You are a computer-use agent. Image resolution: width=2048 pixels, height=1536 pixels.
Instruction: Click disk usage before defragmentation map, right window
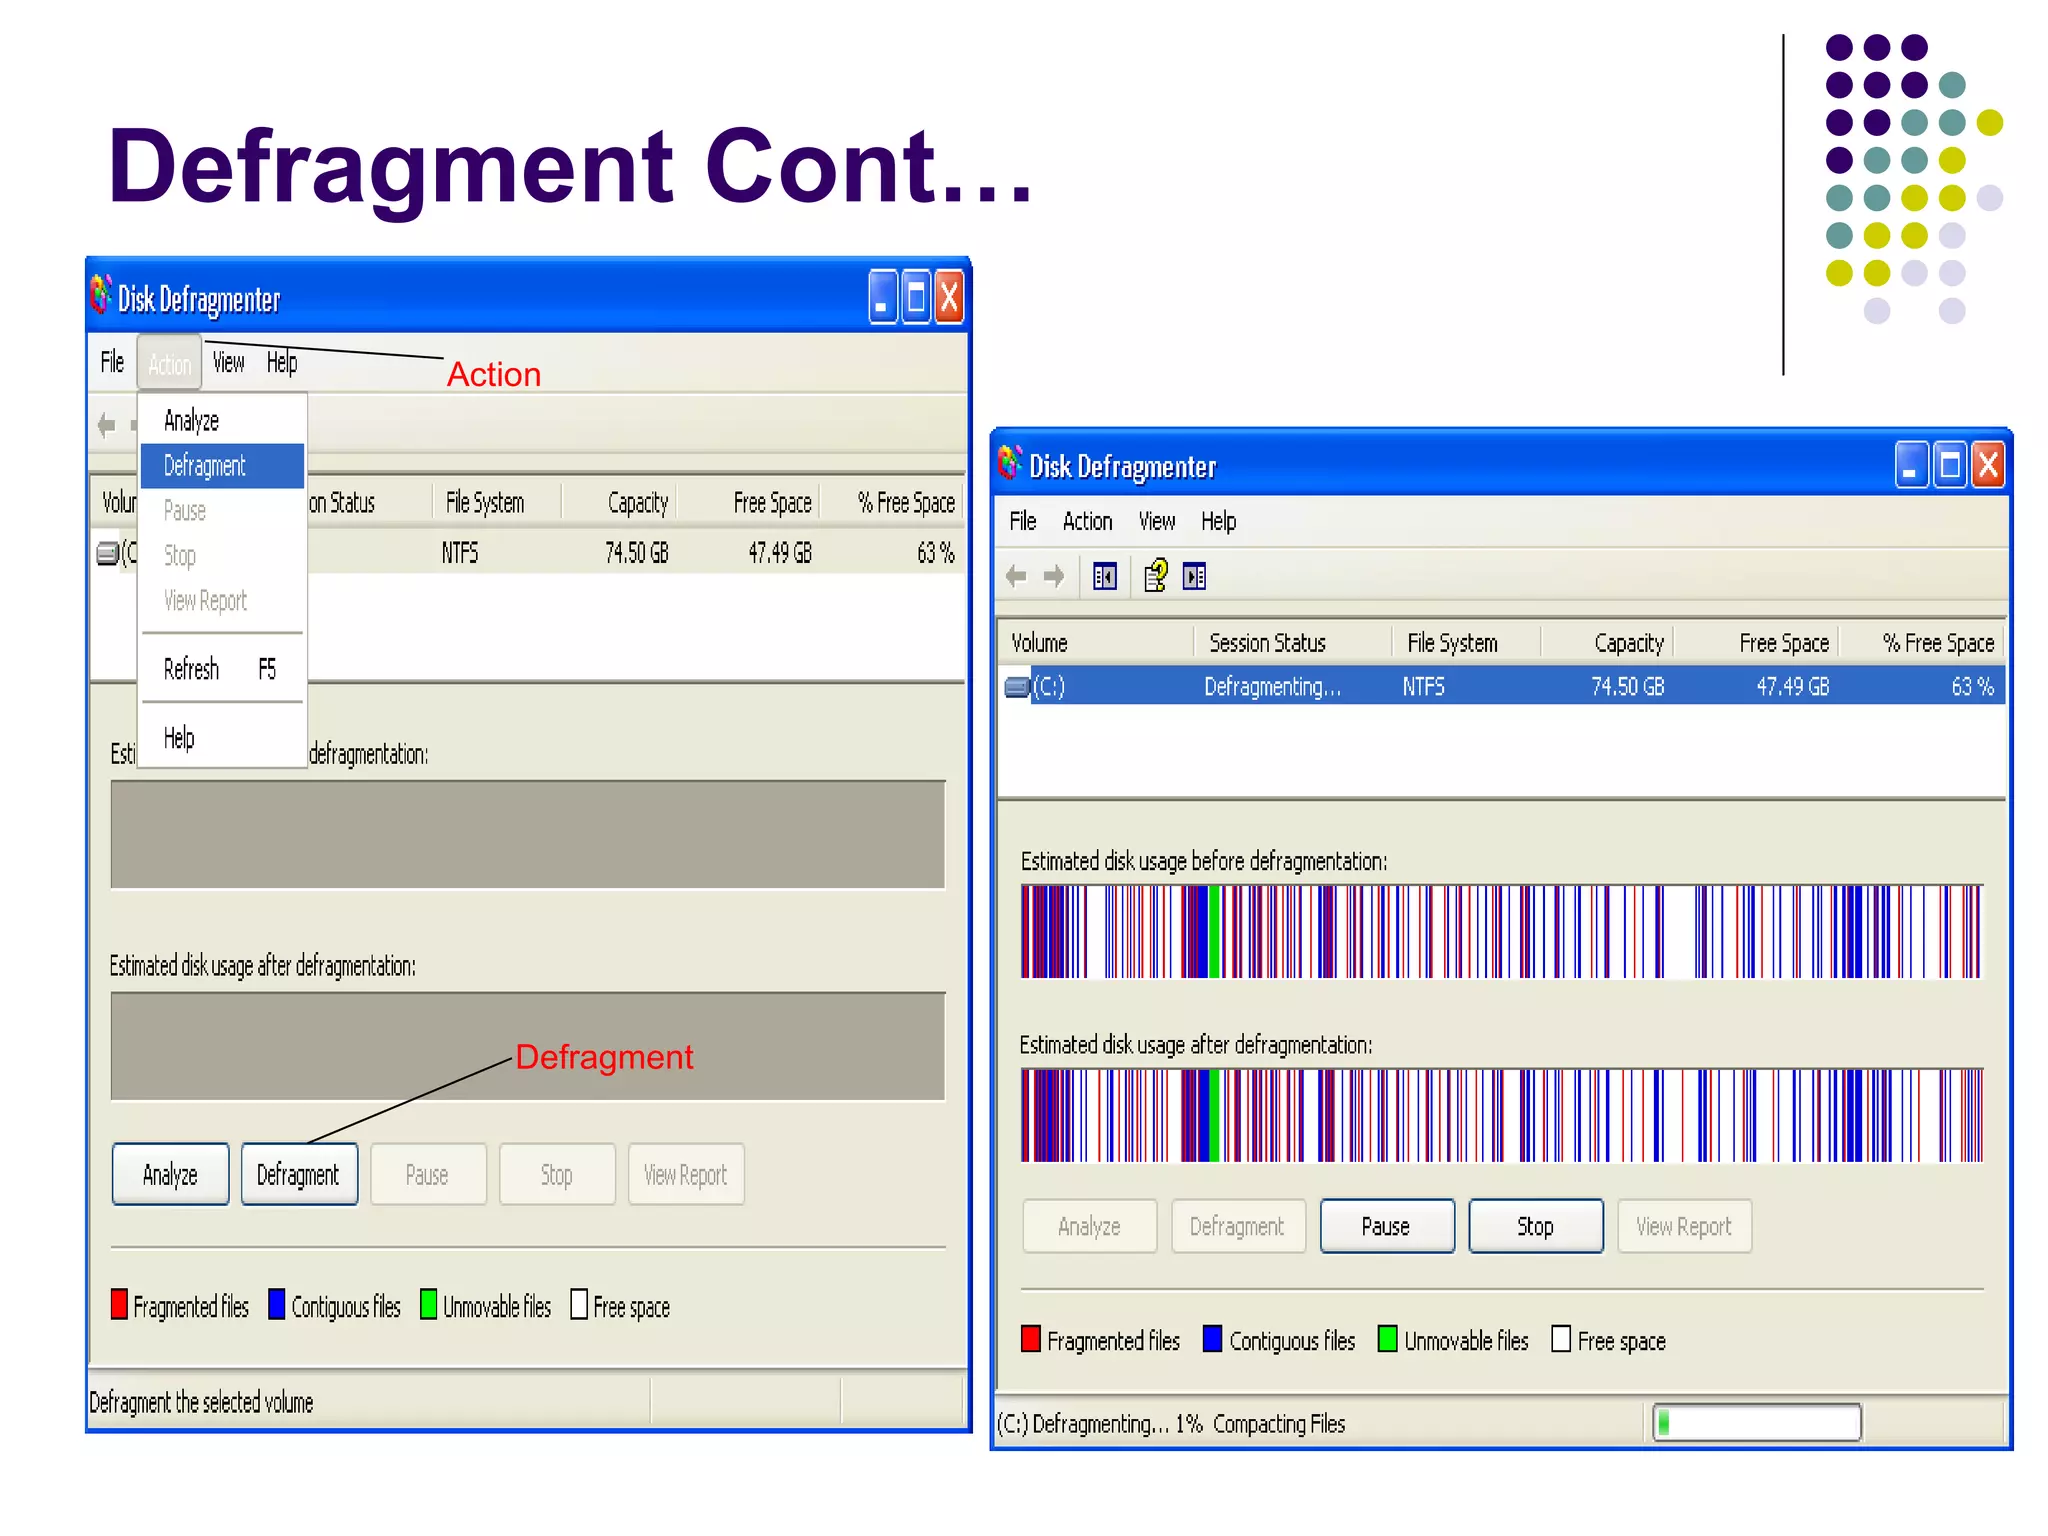[x=1501, y=931]
